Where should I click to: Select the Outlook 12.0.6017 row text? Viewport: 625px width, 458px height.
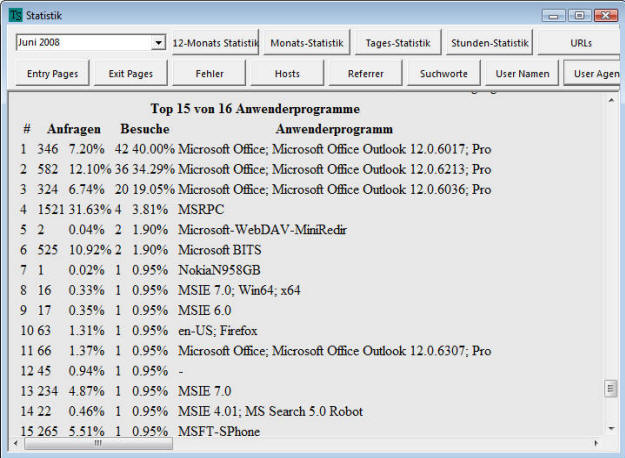click(334, 149)
